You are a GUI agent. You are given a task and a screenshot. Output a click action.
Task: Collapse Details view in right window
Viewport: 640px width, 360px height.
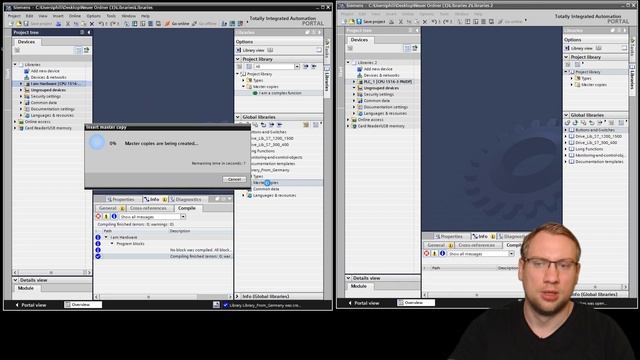tap(349, 278)
